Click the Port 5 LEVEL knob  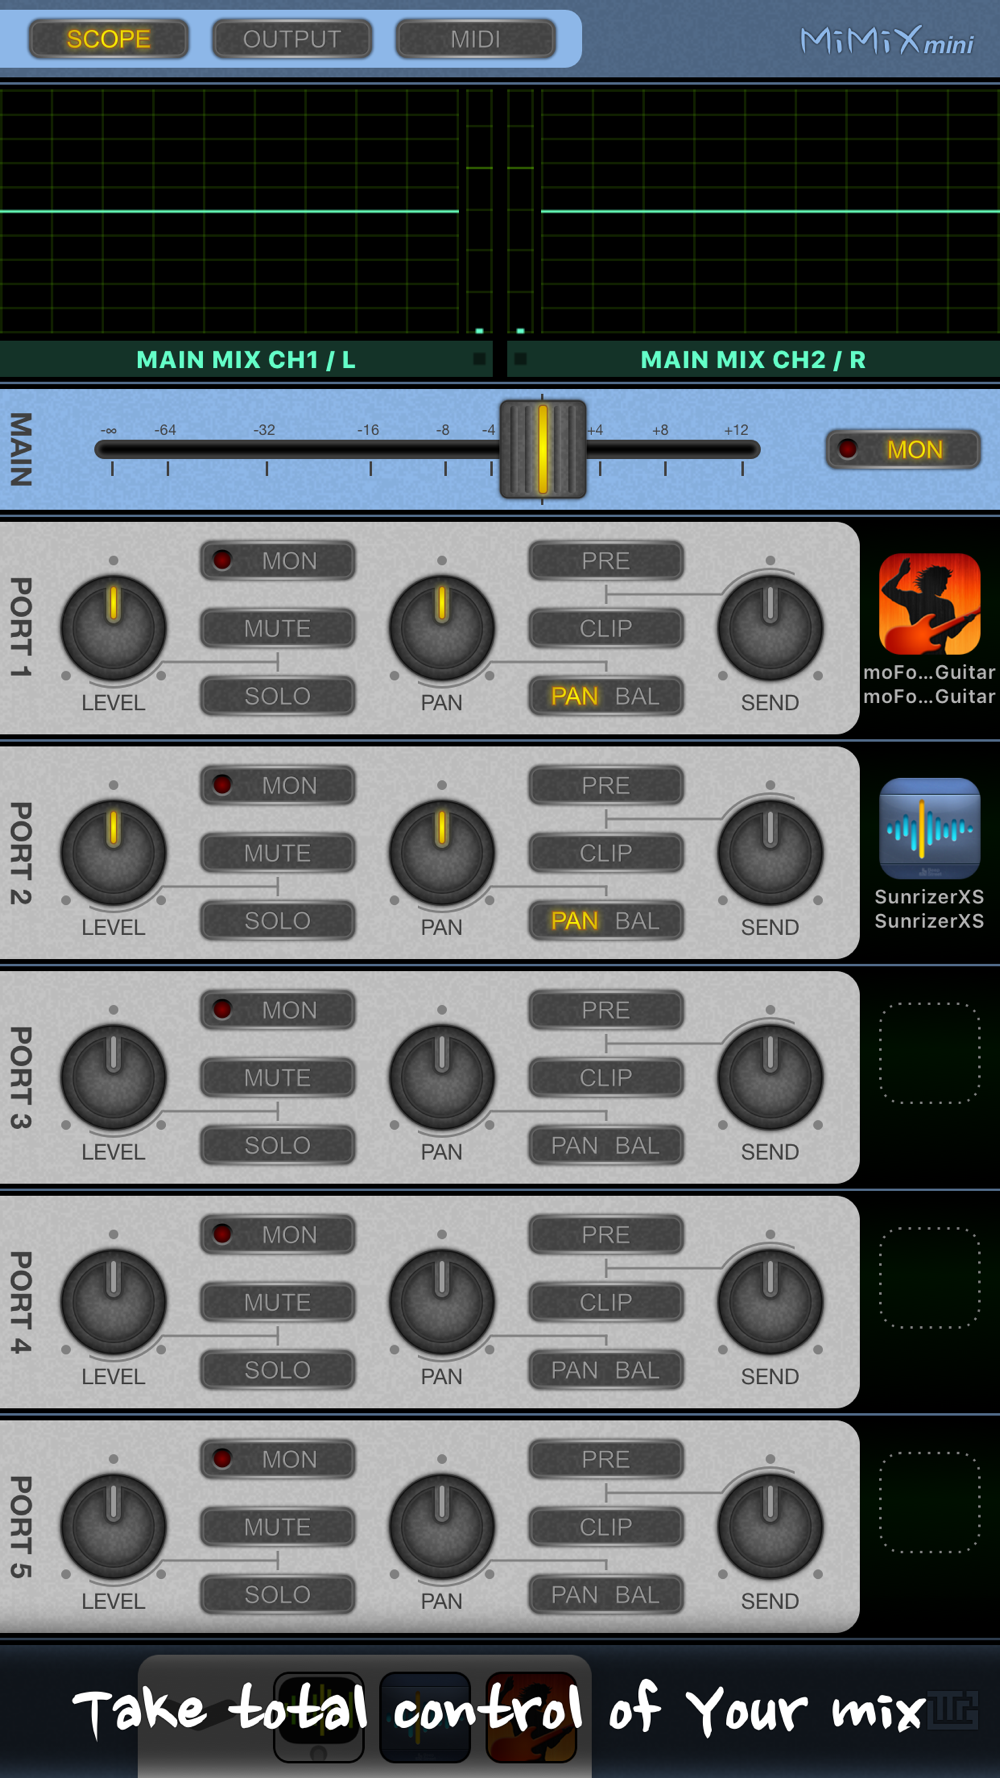113,1528
